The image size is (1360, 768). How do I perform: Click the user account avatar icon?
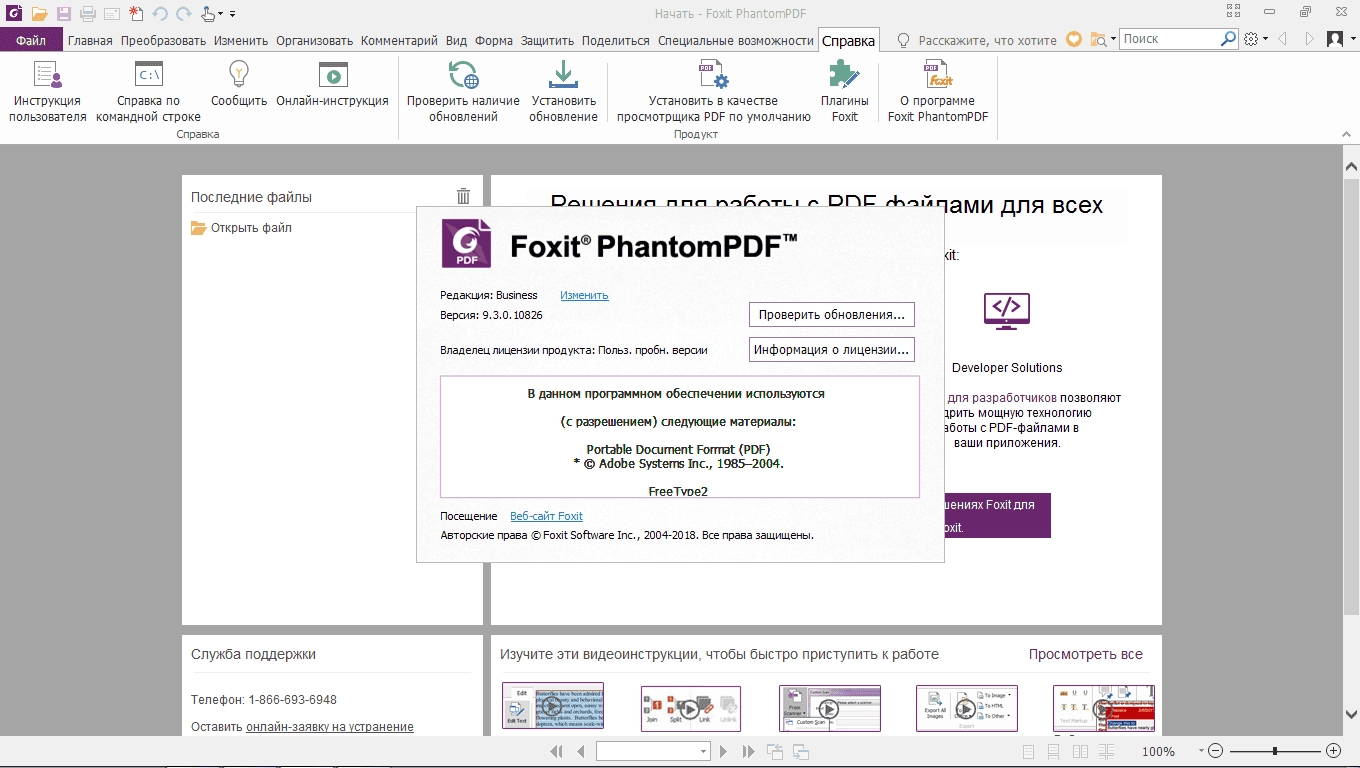click(1334, 39)
